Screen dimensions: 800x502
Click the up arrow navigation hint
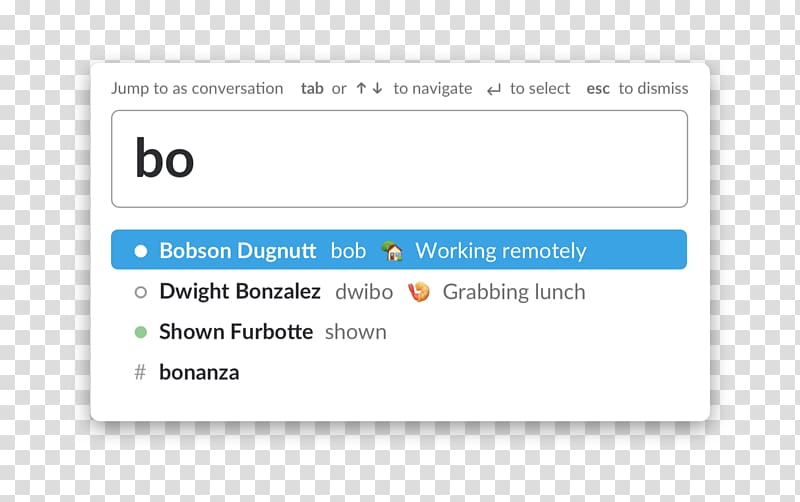click(x=361, y=88)
